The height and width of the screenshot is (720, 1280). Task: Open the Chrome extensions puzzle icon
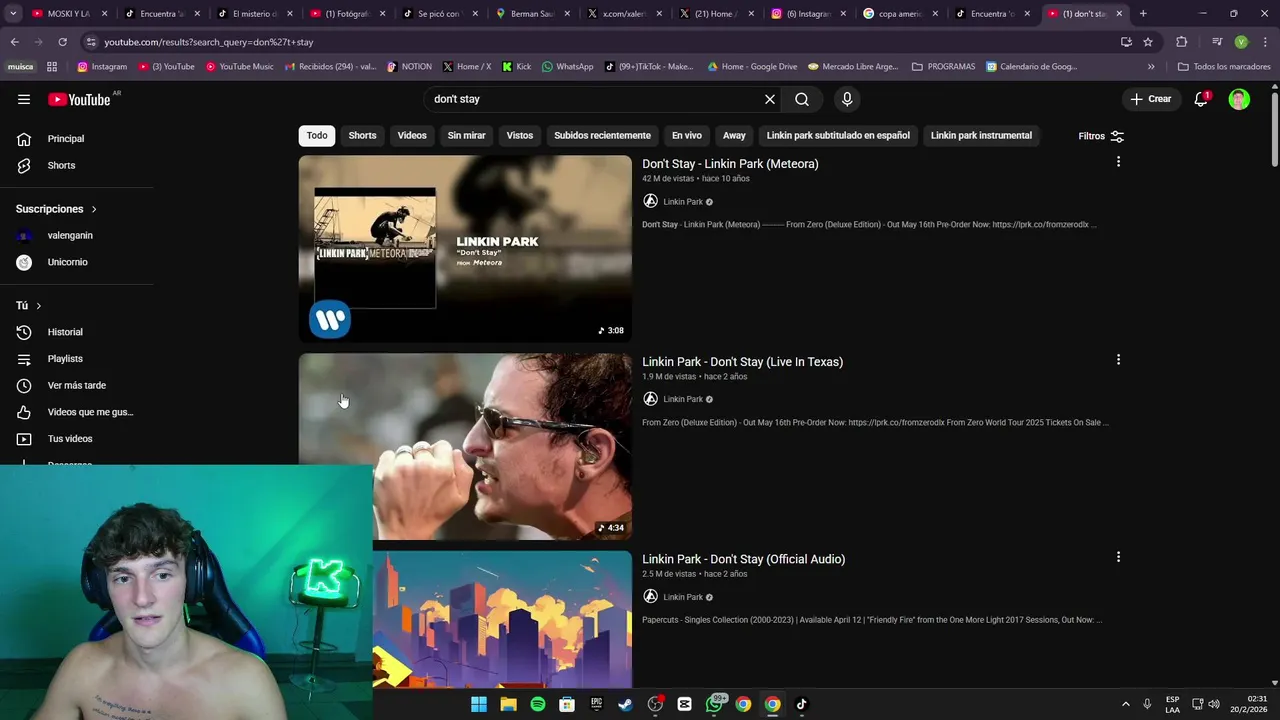[x=1182, y=42]
